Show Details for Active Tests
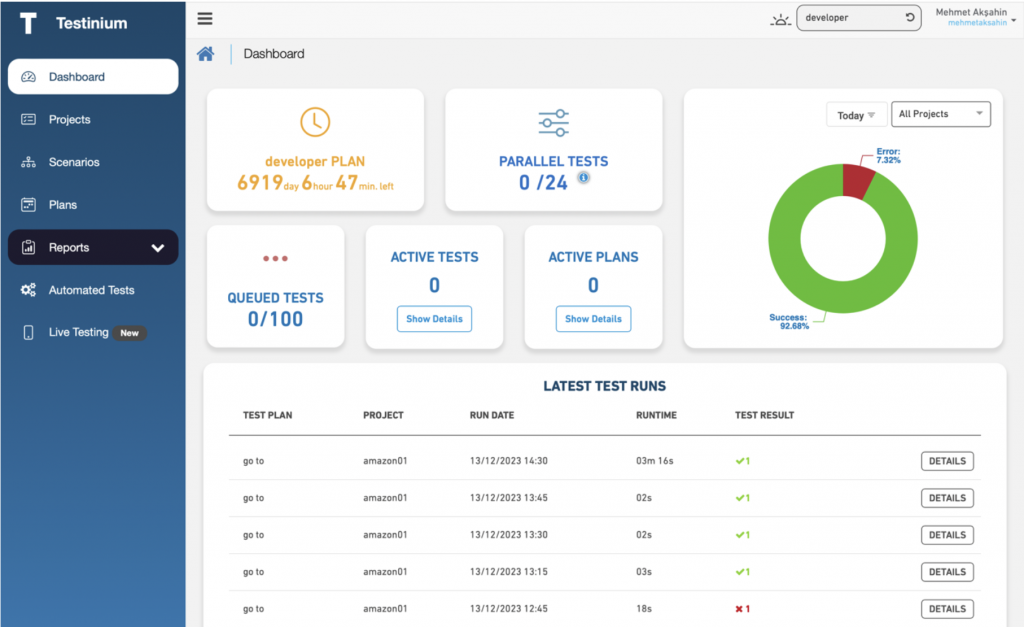Image resolution: width=1024 pixels, height=627 pixels. pos(434,319)
